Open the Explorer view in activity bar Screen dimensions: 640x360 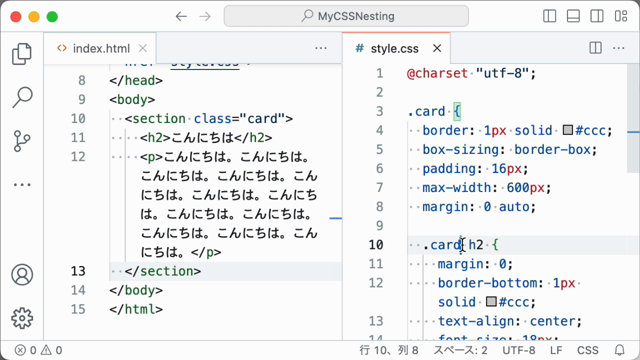click(x=22, y=54)
